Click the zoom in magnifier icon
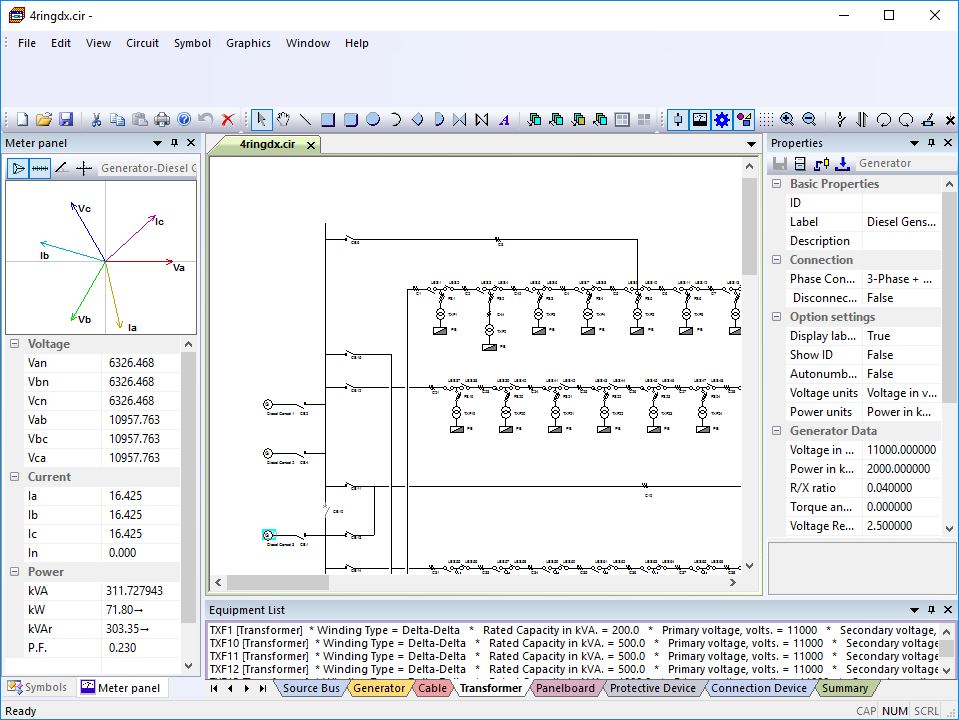 787,119
